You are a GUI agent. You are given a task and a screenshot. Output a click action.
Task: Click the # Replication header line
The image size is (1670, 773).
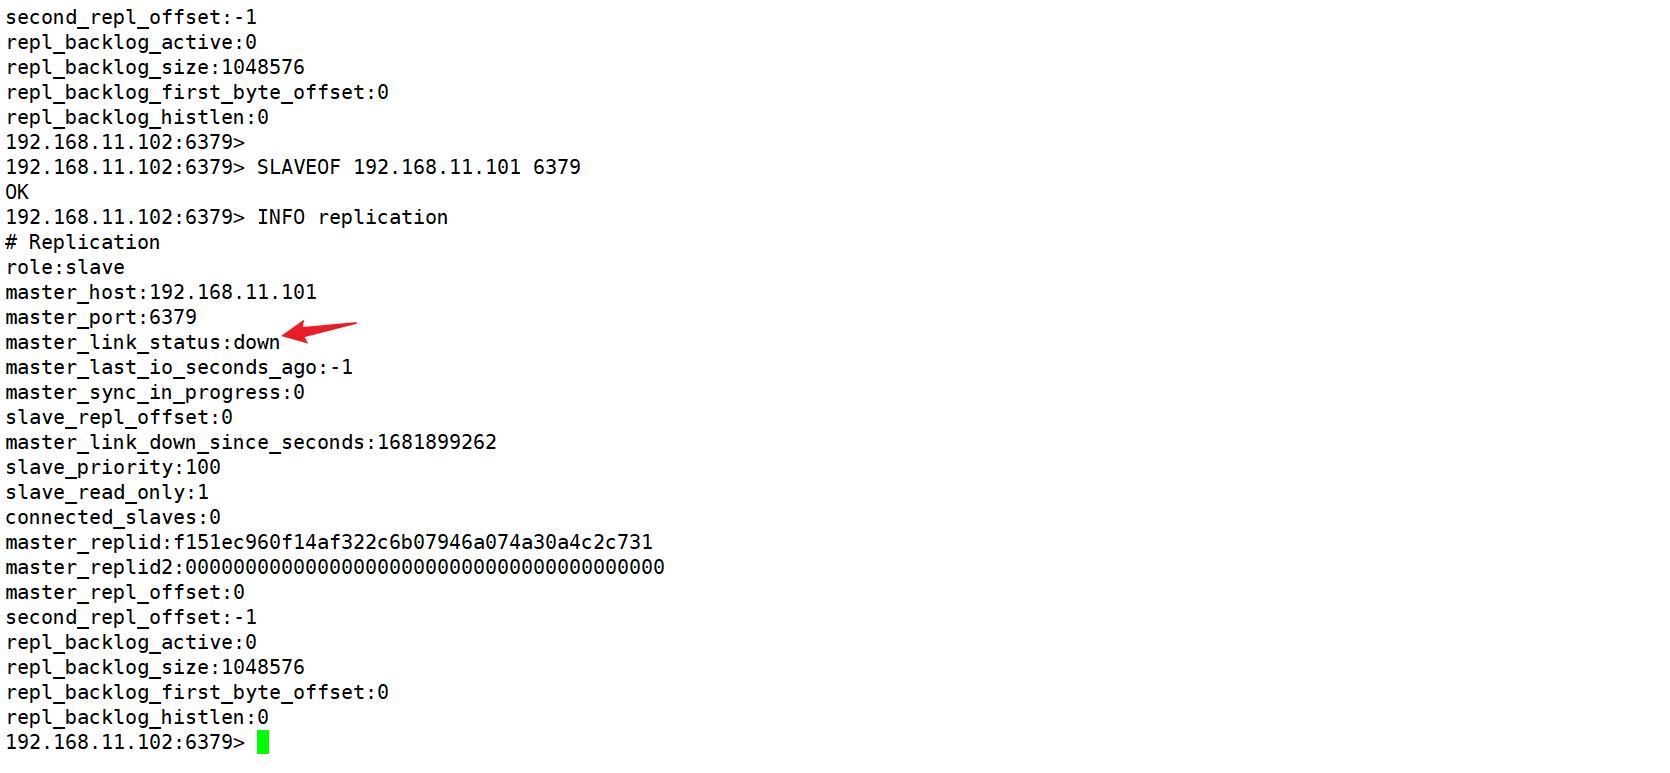(82, 242)
